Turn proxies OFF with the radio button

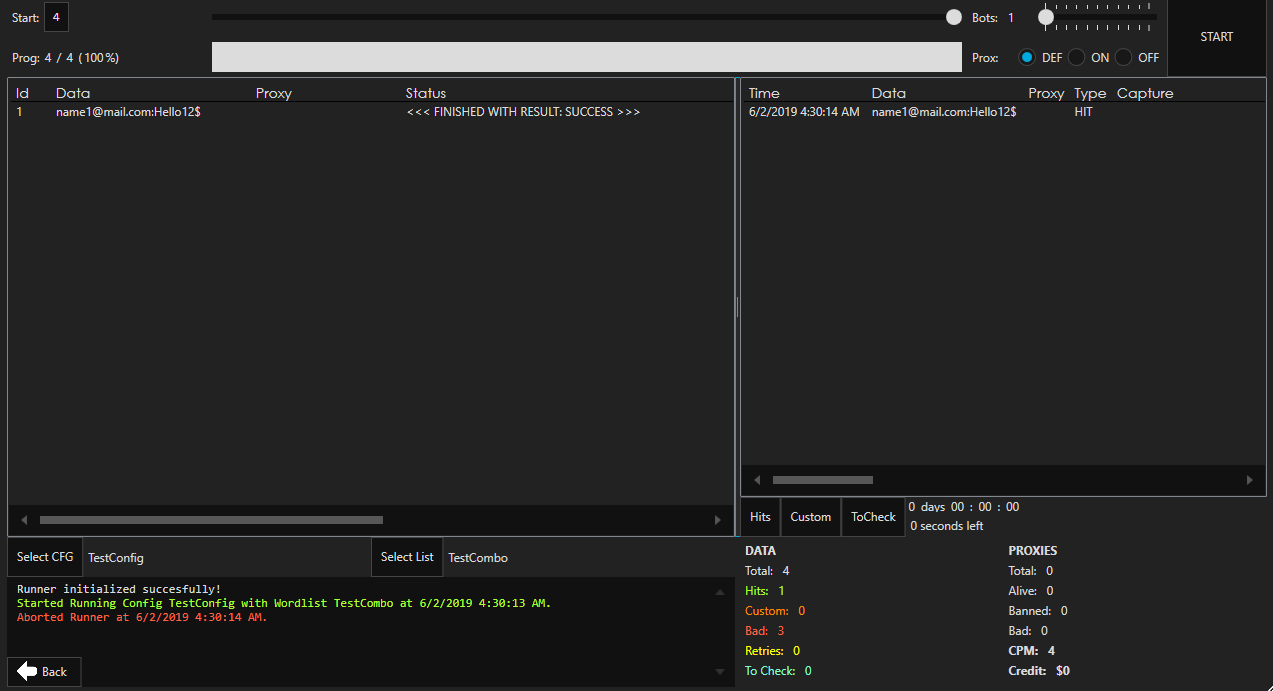pos(1126,57)
